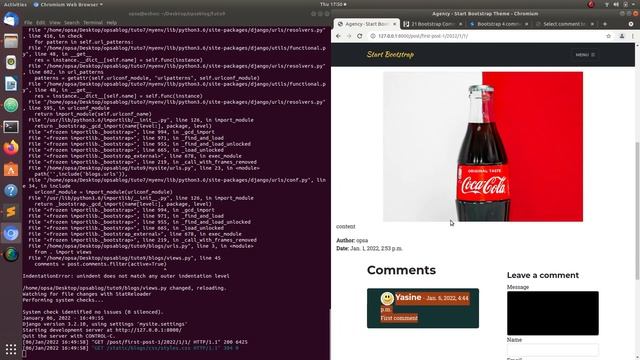The image size is (640, 360).
Task: Close the Agency - Start Bootstrap tab
Action: click(x=394, y=24)
